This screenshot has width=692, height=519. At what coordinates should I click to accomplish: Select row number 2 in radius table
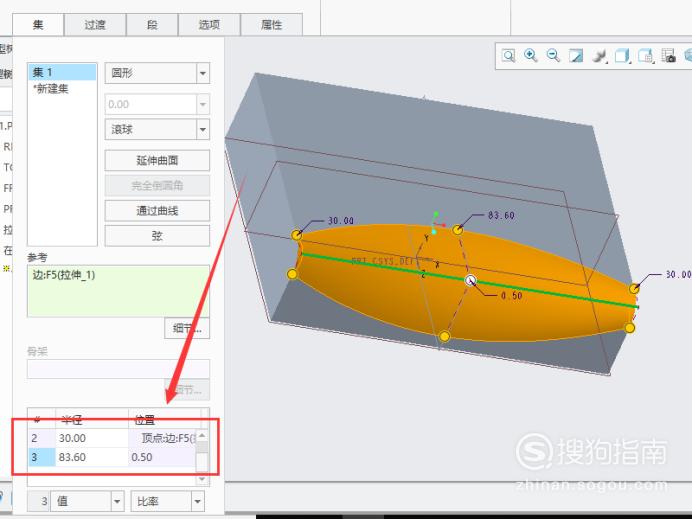coord(41,438)
